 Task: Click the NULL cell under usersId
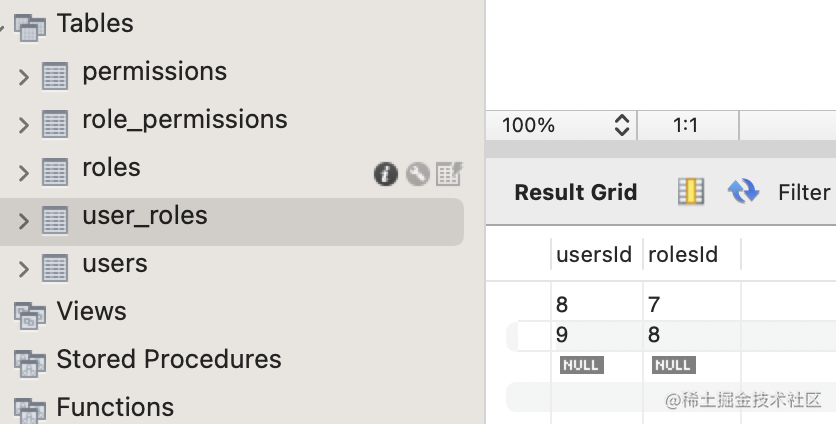581,365
